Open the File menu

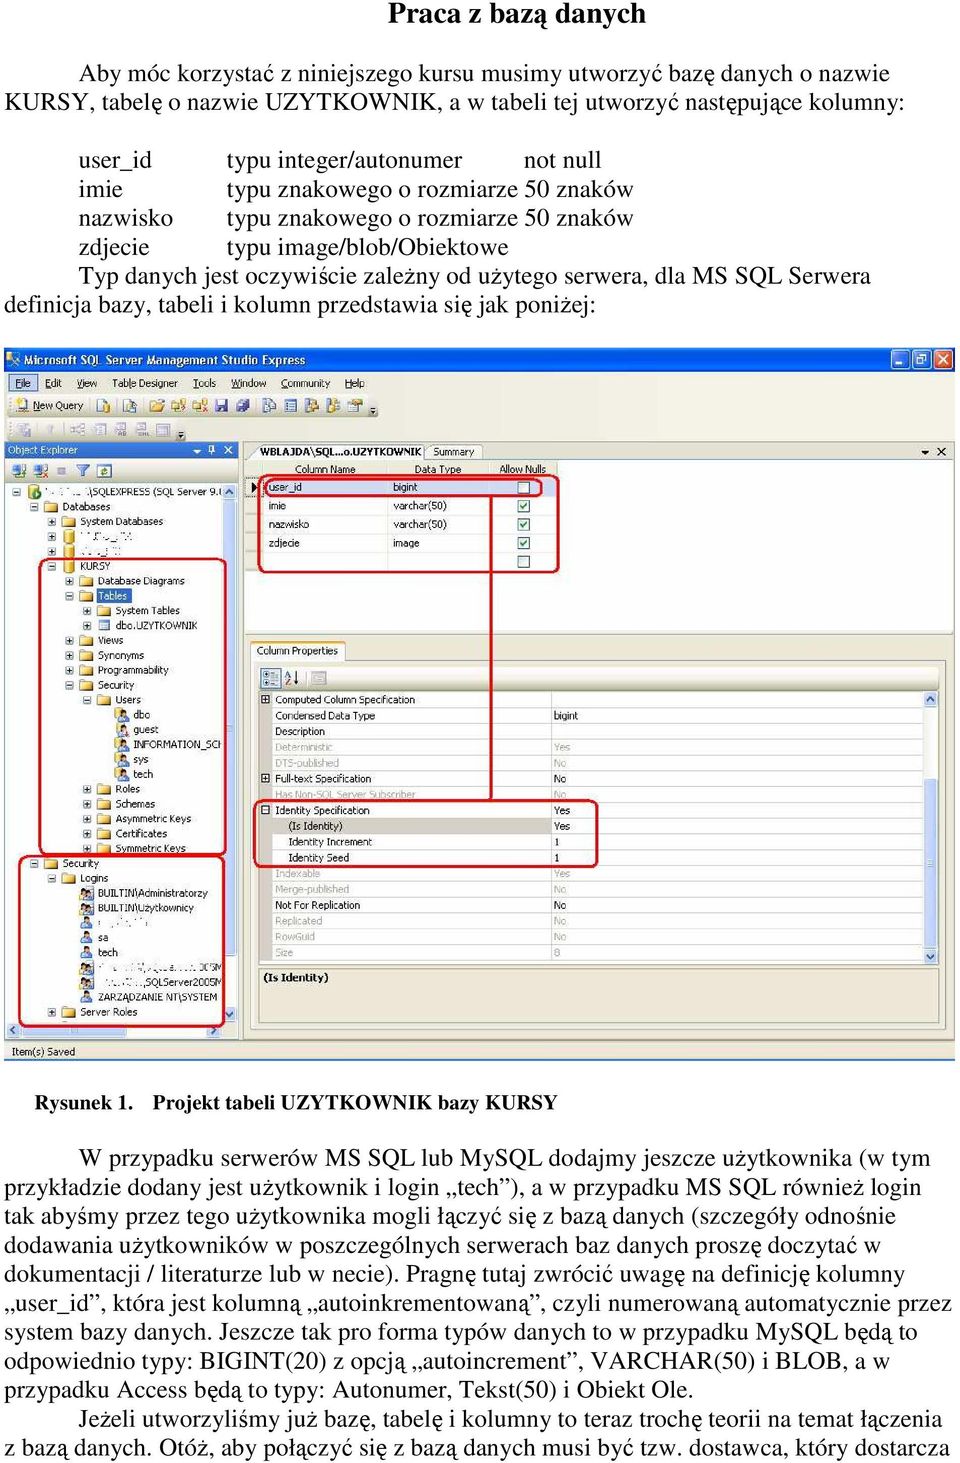coord(23,384)
